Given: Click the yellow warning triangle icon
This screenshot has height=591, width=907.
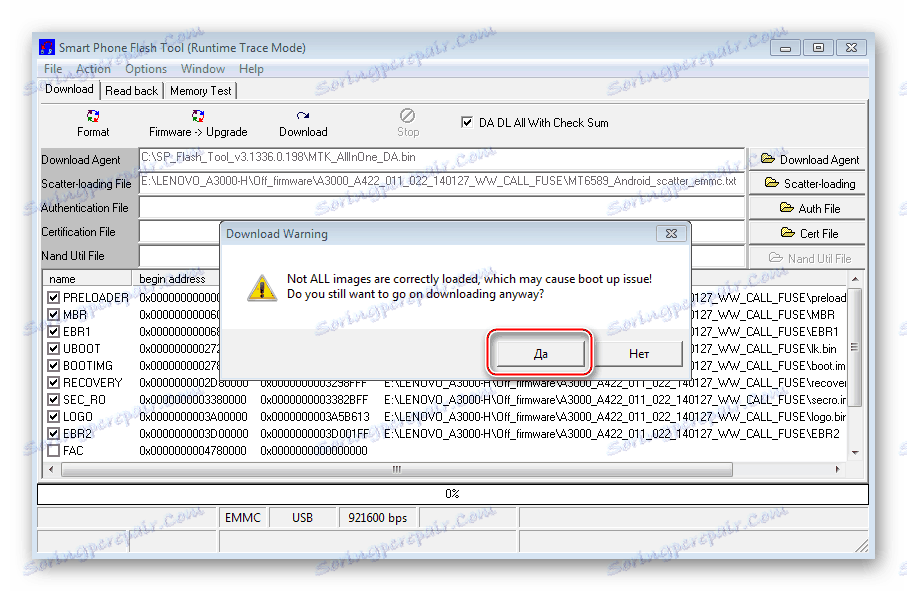Looking at the screenshot, I should [x=261, y=287].
